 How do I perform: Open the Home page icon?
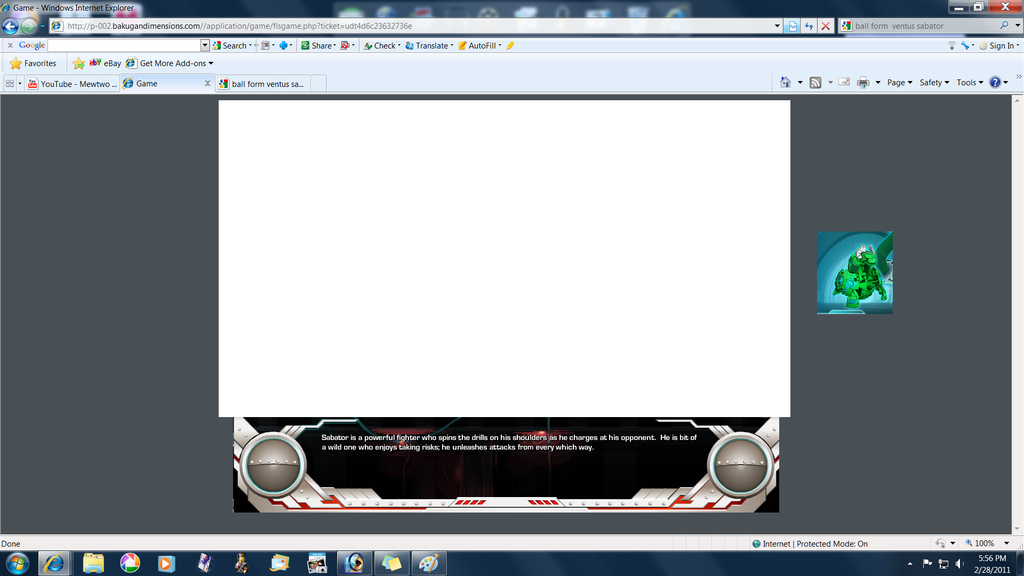[x=786, y=83]
